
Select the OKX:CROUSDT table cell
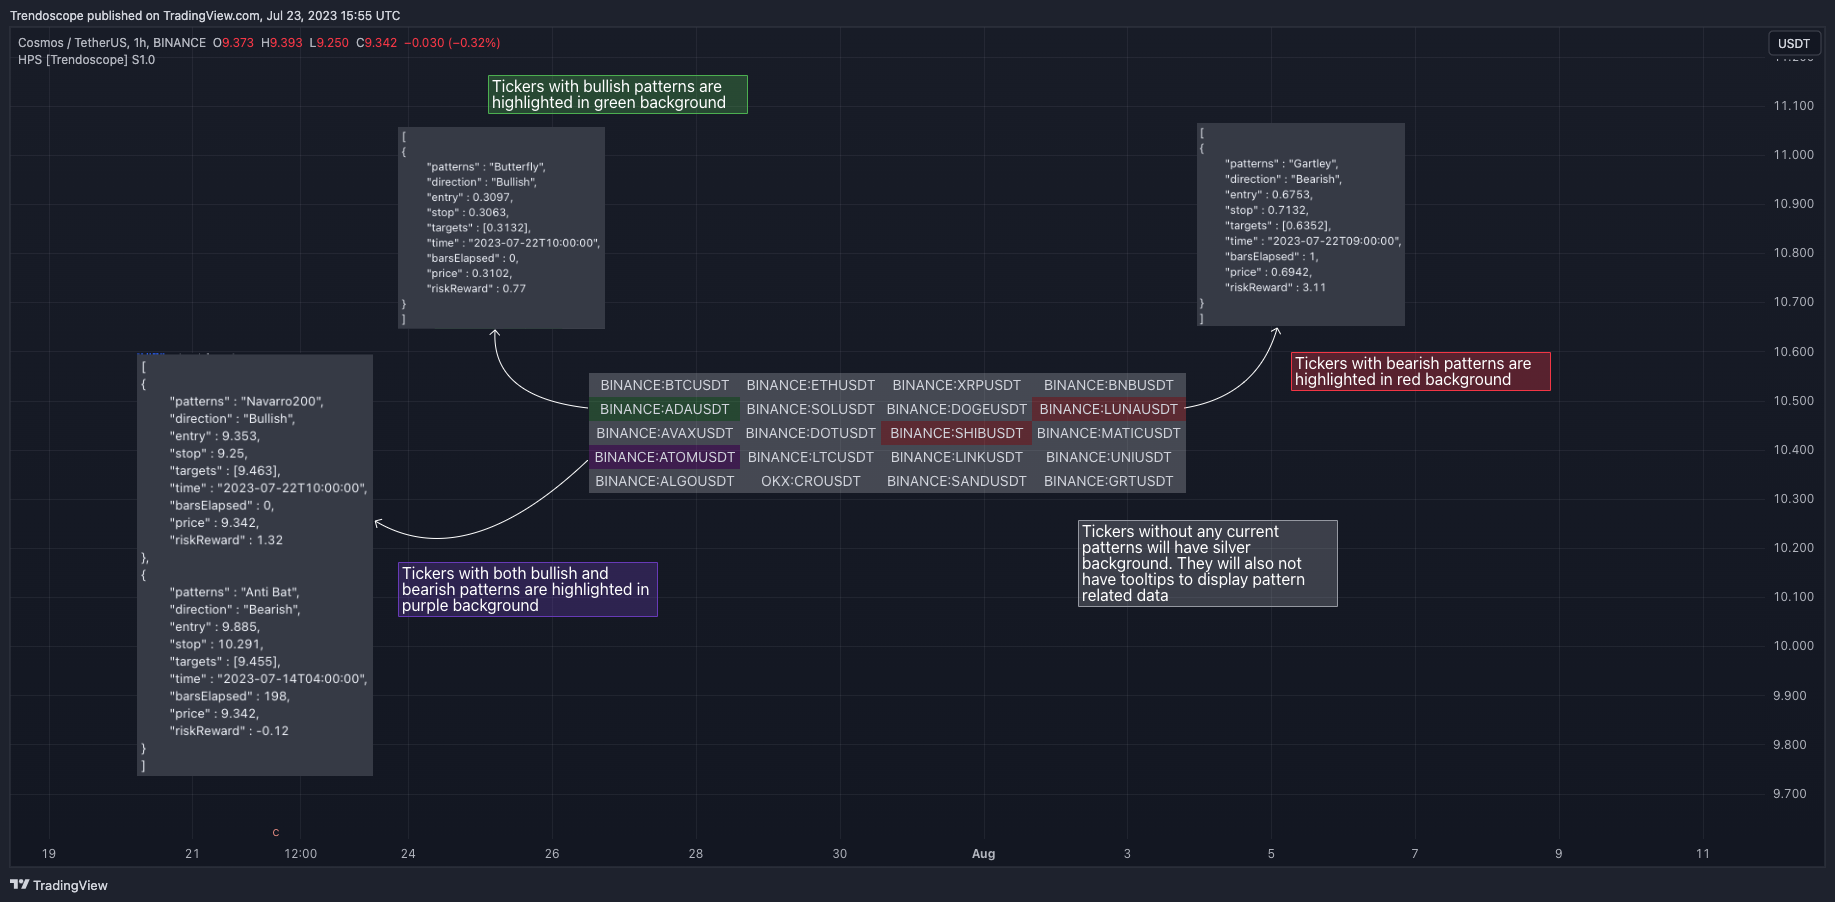click(810, 481)
